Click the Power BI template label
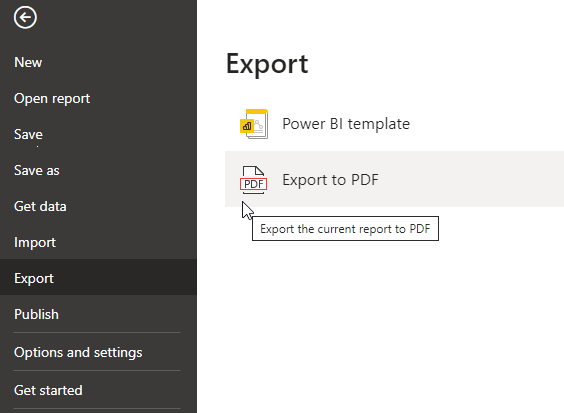The image size is (564, 413). (x=346, y=124)
